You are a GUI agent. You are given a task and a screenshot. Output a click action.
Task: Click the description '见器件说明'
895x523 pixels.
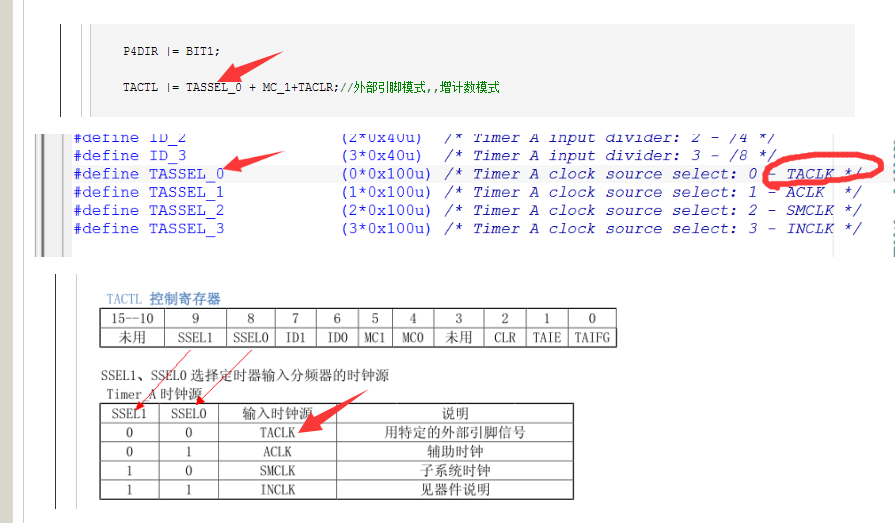coord(455,490)
